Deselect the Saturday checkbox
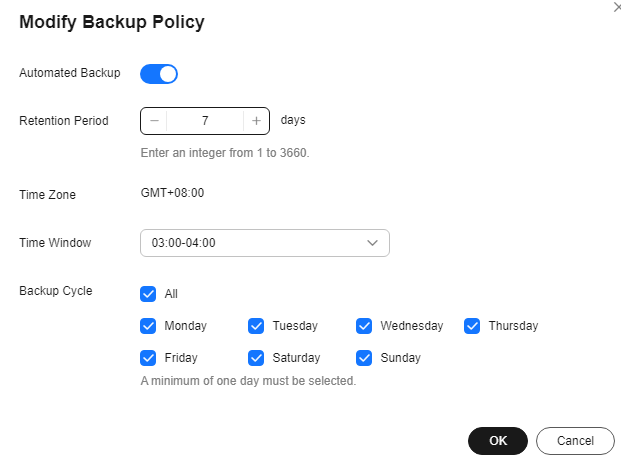Screen dimensions: 621x468 click(257, 358)
